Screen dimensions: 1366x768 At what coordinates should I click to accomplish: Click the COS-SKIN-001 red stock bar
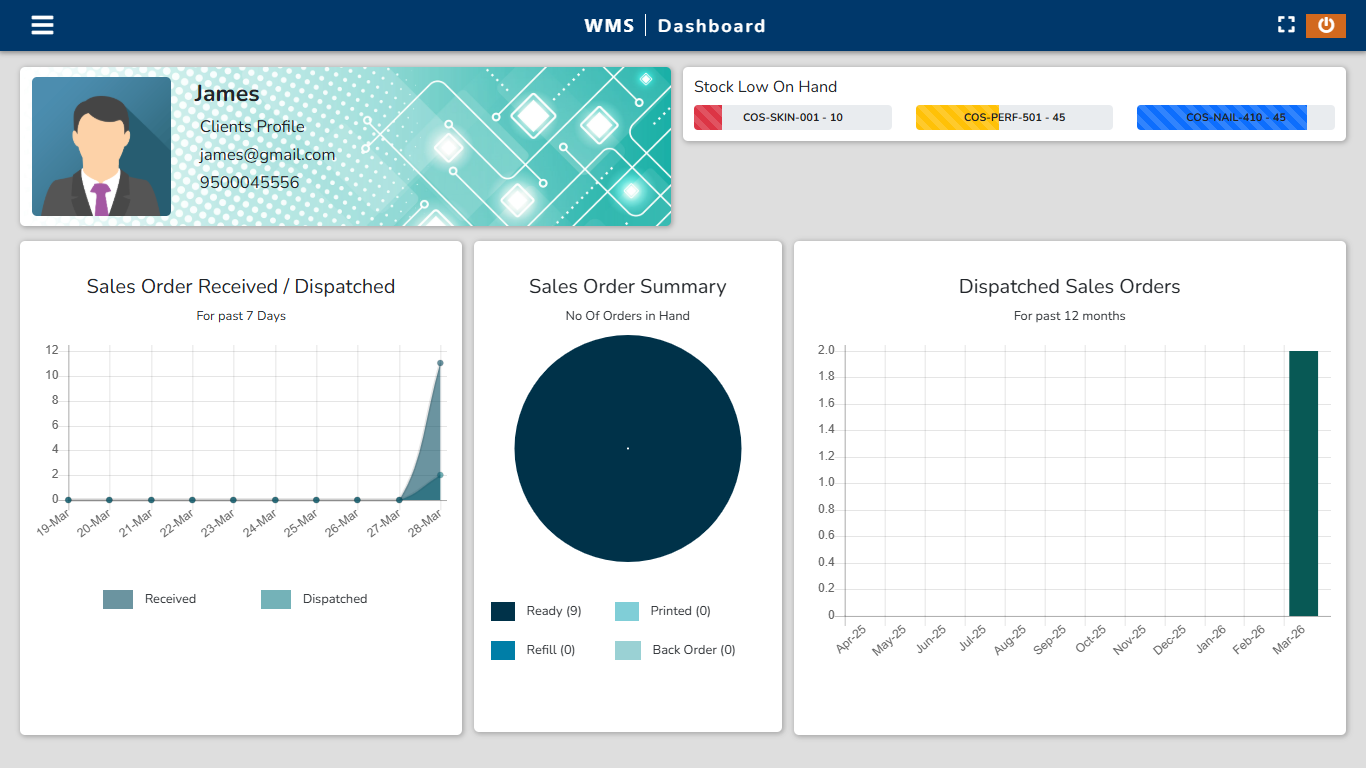(x=792, y=118)
